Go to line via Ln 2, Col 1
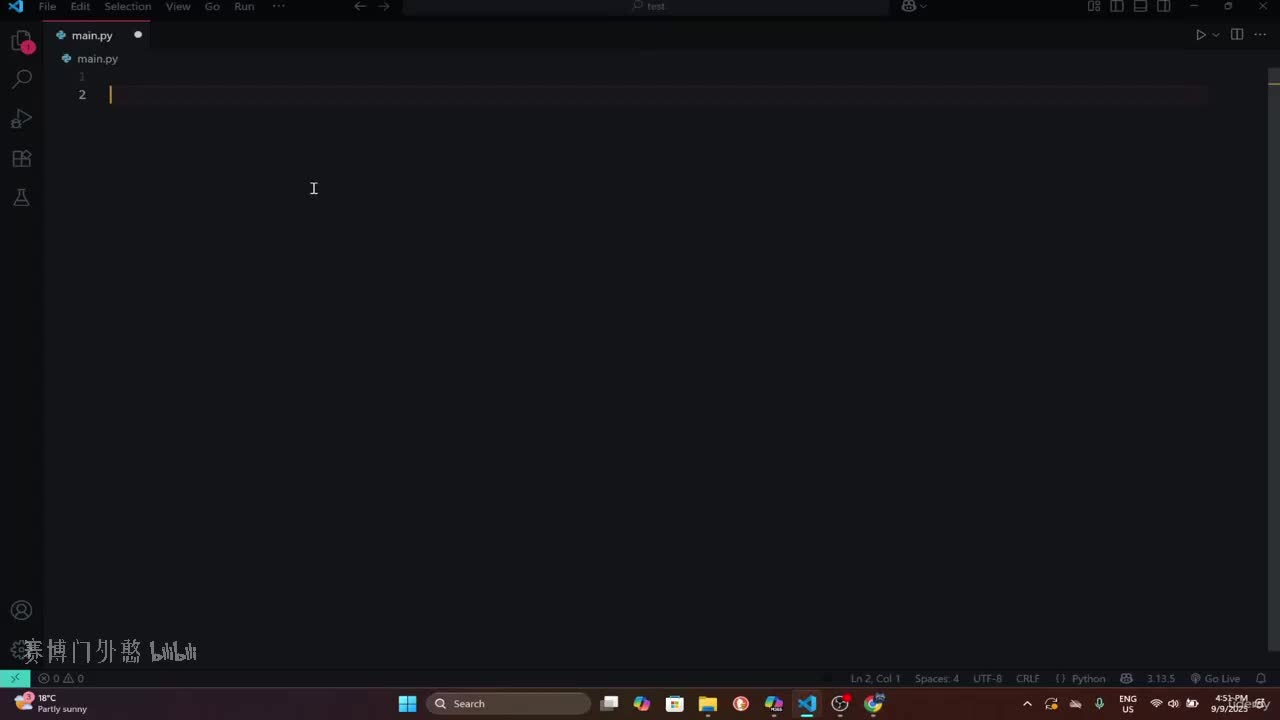The width and height of the screenshot is (1280, 720). coord(875,678)
